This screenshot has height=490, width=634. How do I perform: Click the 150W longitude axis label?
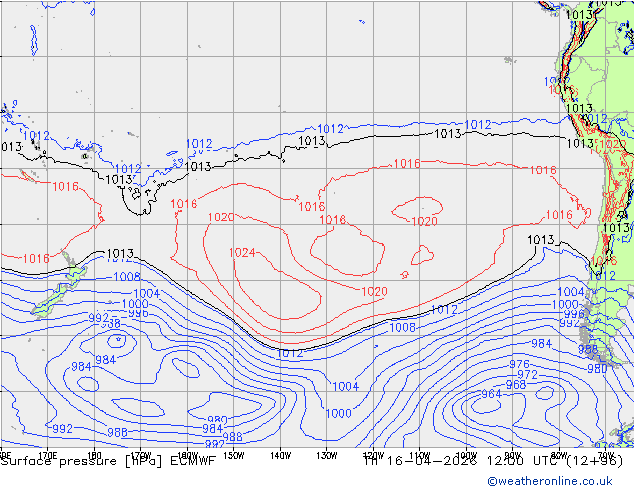tap(234, 456)
